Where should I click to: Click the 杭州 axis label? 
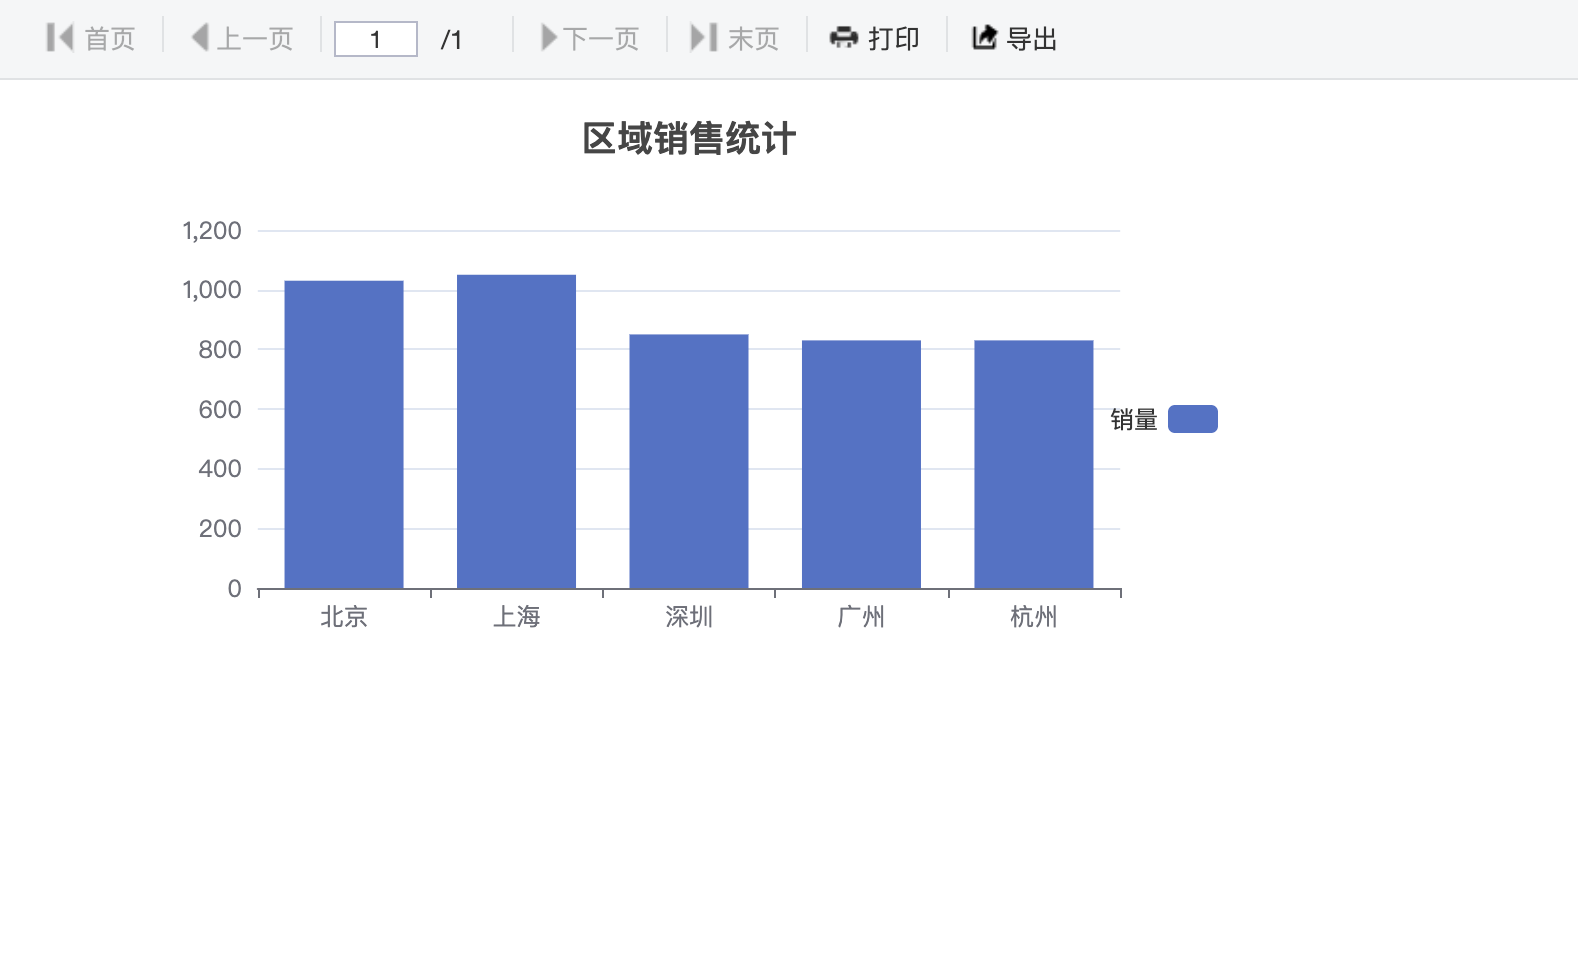click(1034, 617)
